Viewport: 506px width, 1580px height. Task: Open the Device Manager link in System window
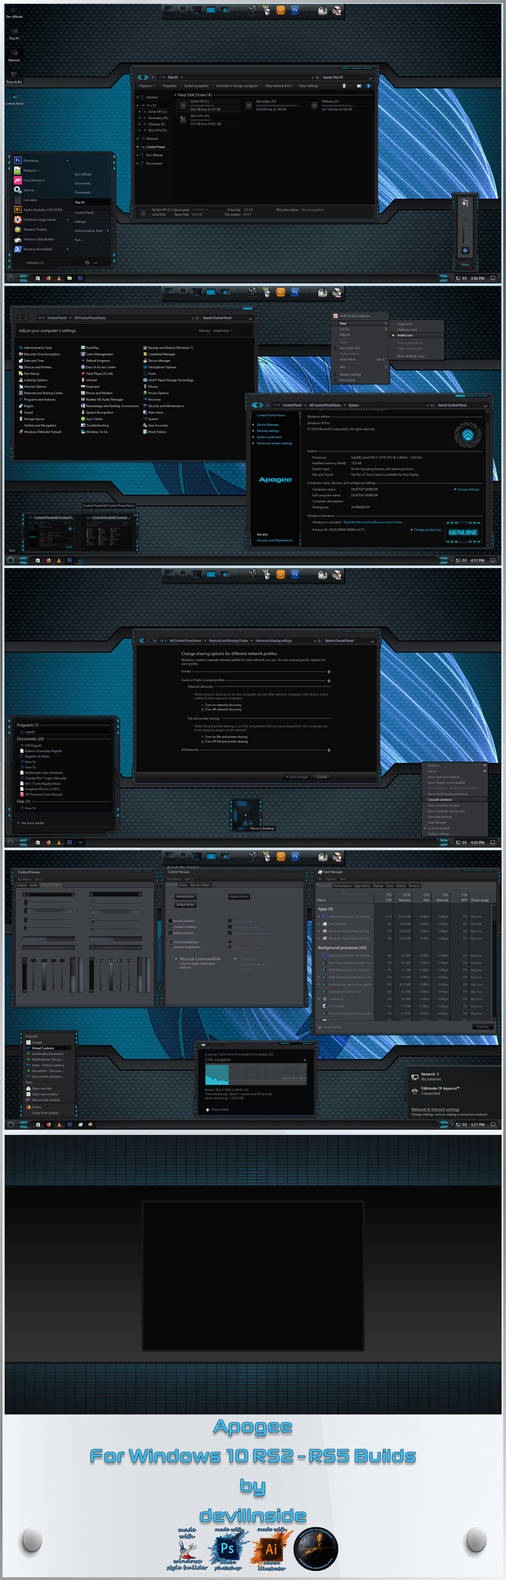tap(268, 424)
